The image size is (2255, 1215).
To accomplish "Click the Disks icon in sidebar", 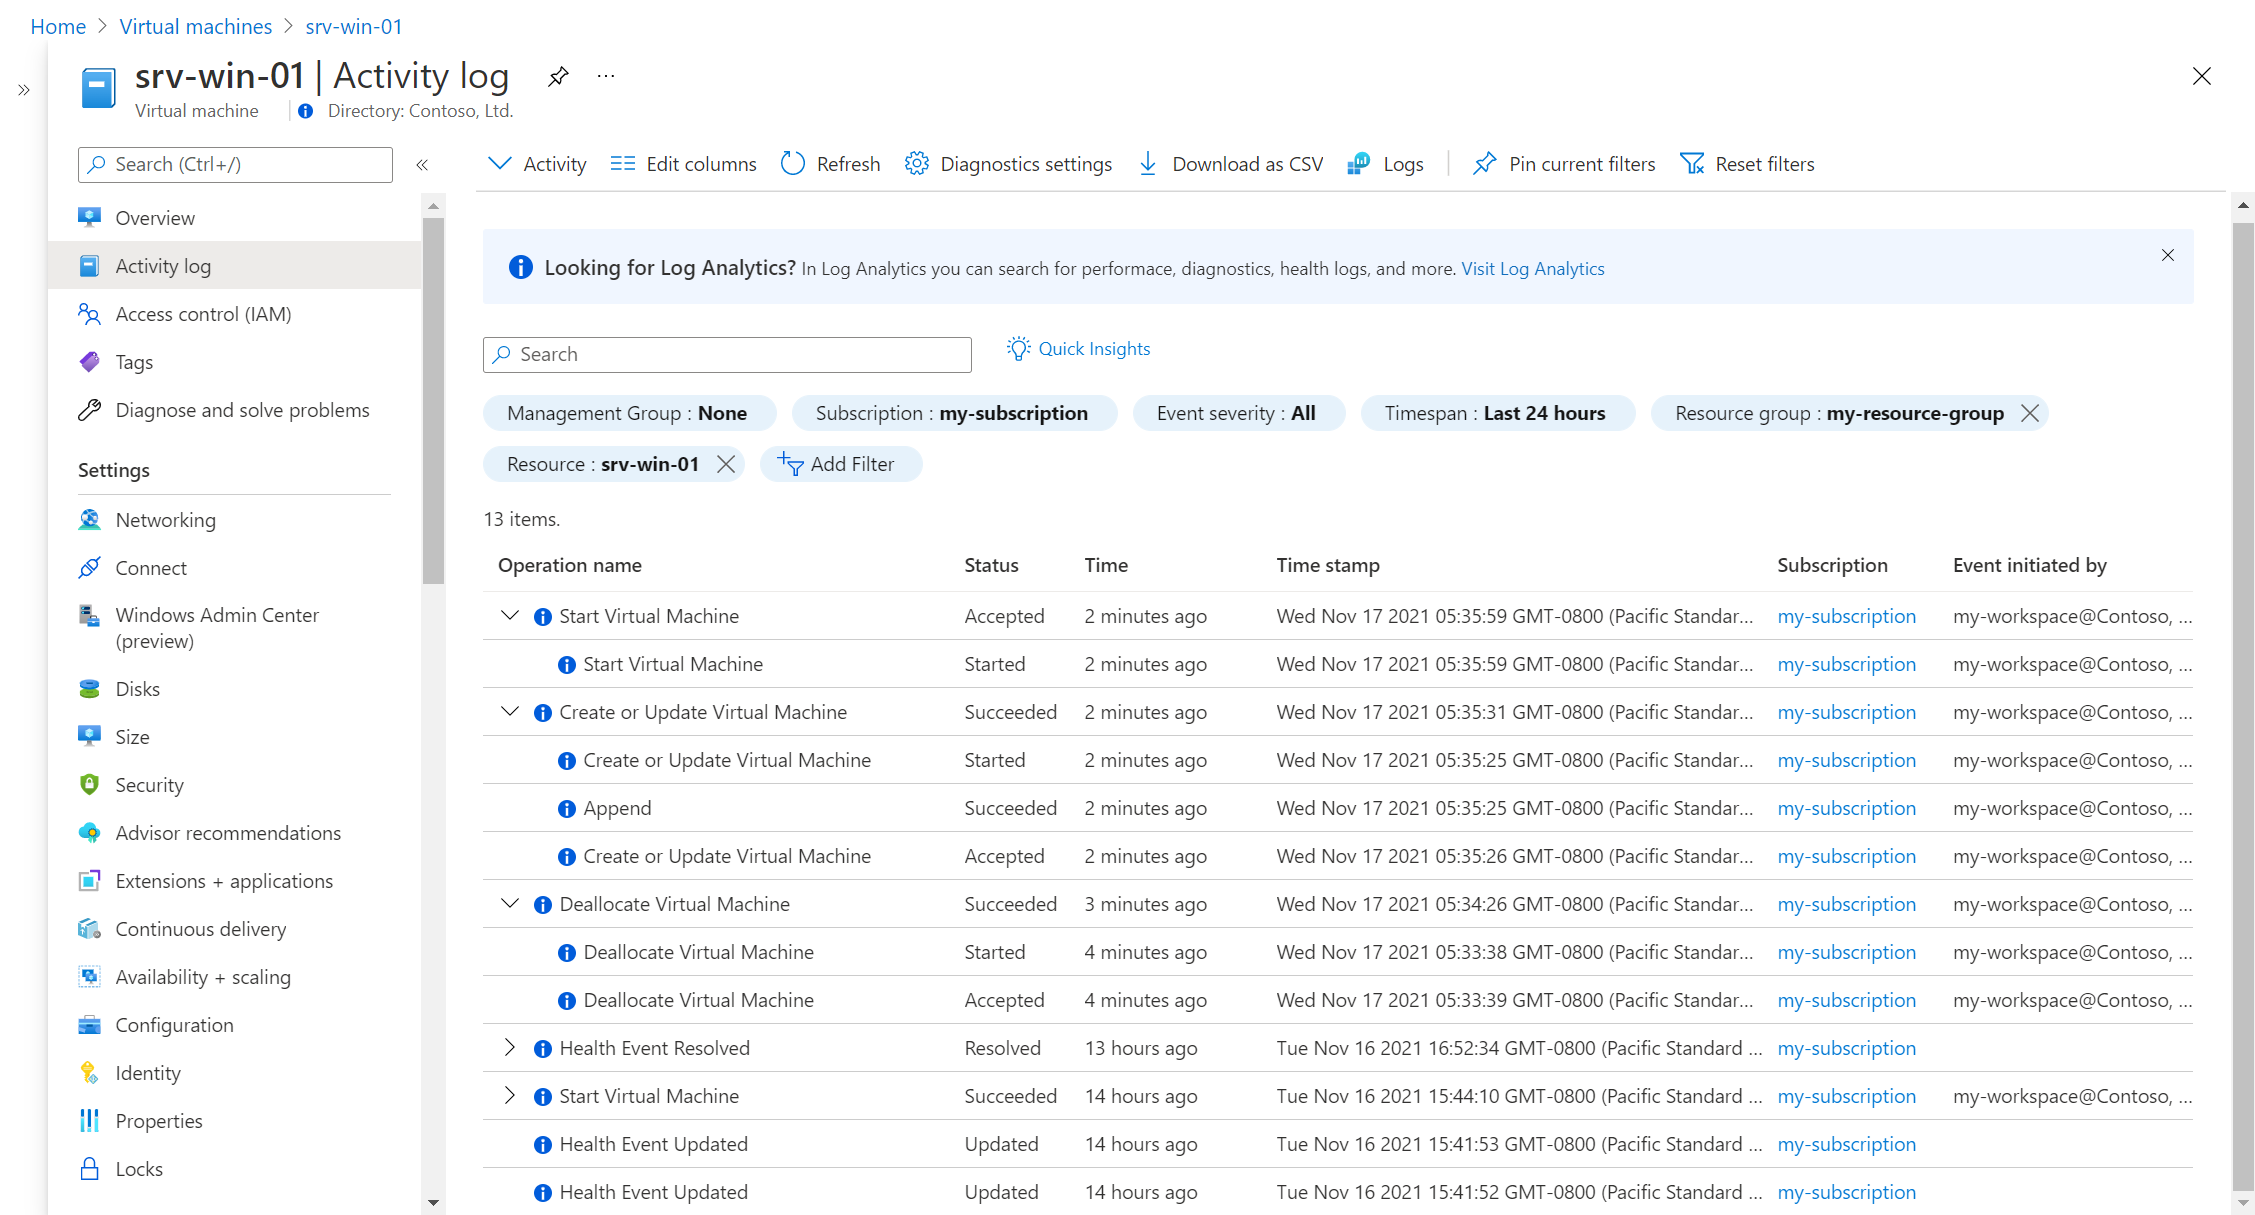I will [89, 689].
